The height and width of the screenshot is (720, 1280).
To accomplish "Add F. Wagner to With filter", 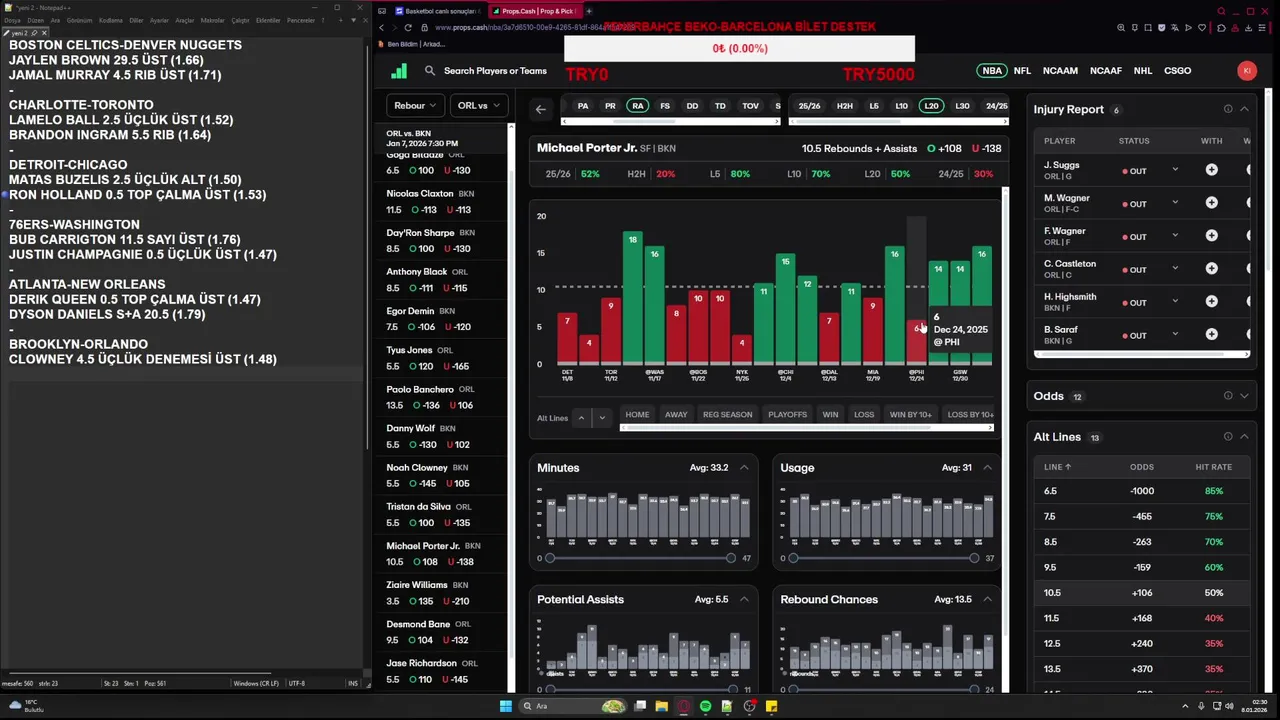I will [1211, 236].
